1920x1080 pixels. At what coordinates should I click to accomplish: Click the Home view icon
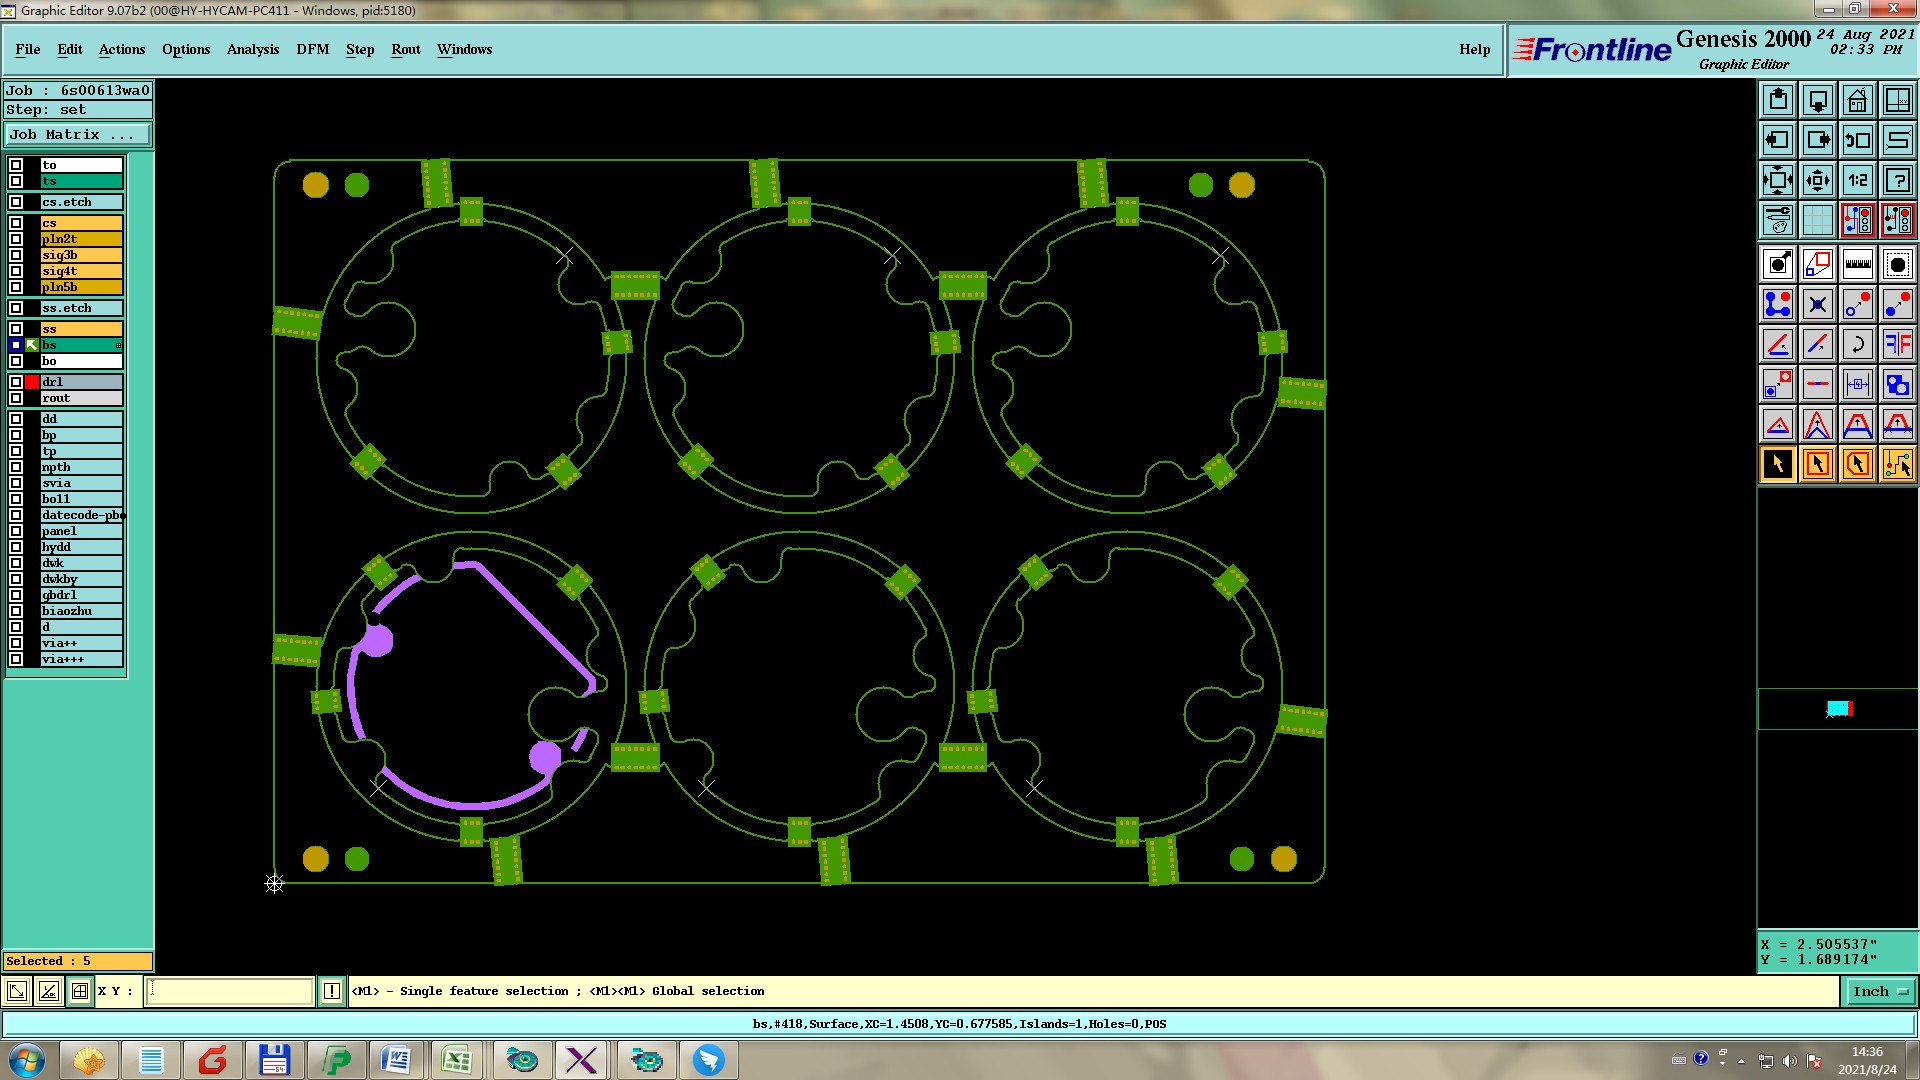tap(1857, 100)
